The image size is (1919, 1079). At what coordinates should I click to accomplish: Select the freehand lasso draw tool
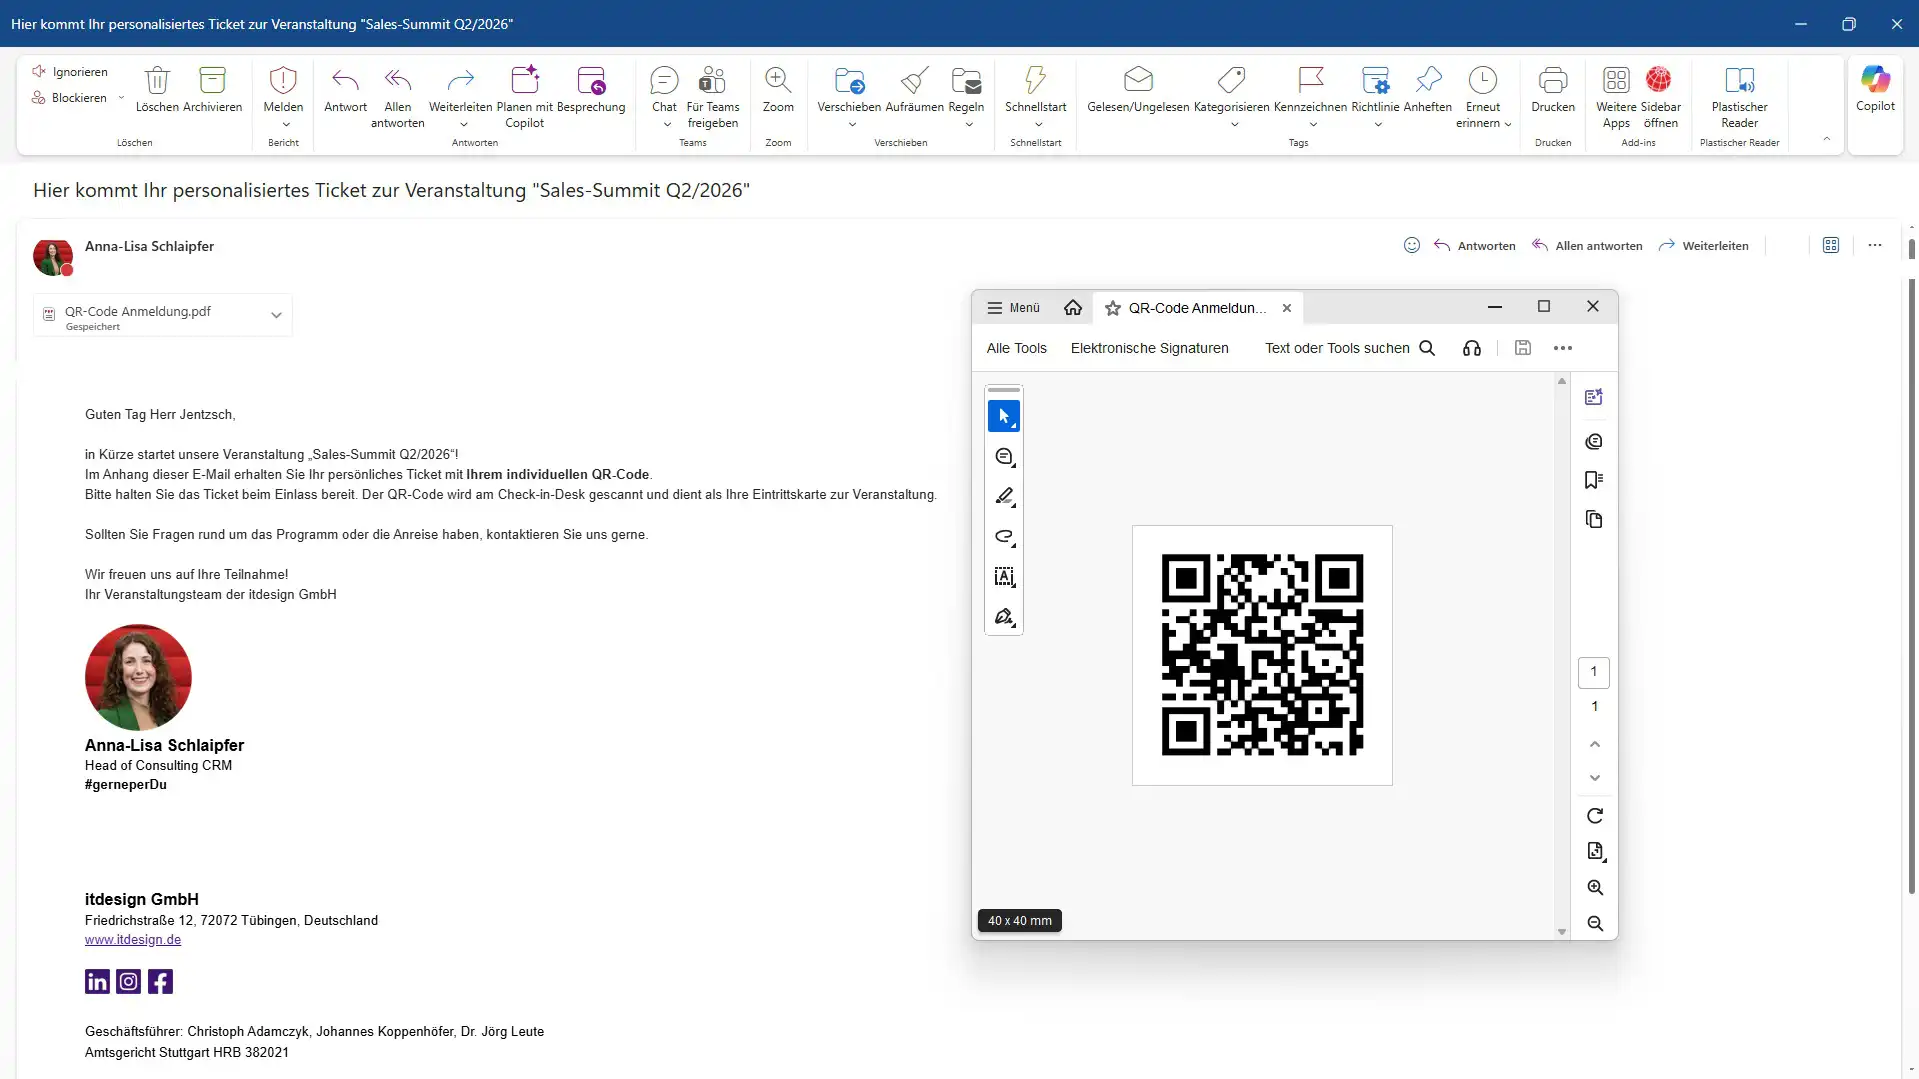[1004, 537]
